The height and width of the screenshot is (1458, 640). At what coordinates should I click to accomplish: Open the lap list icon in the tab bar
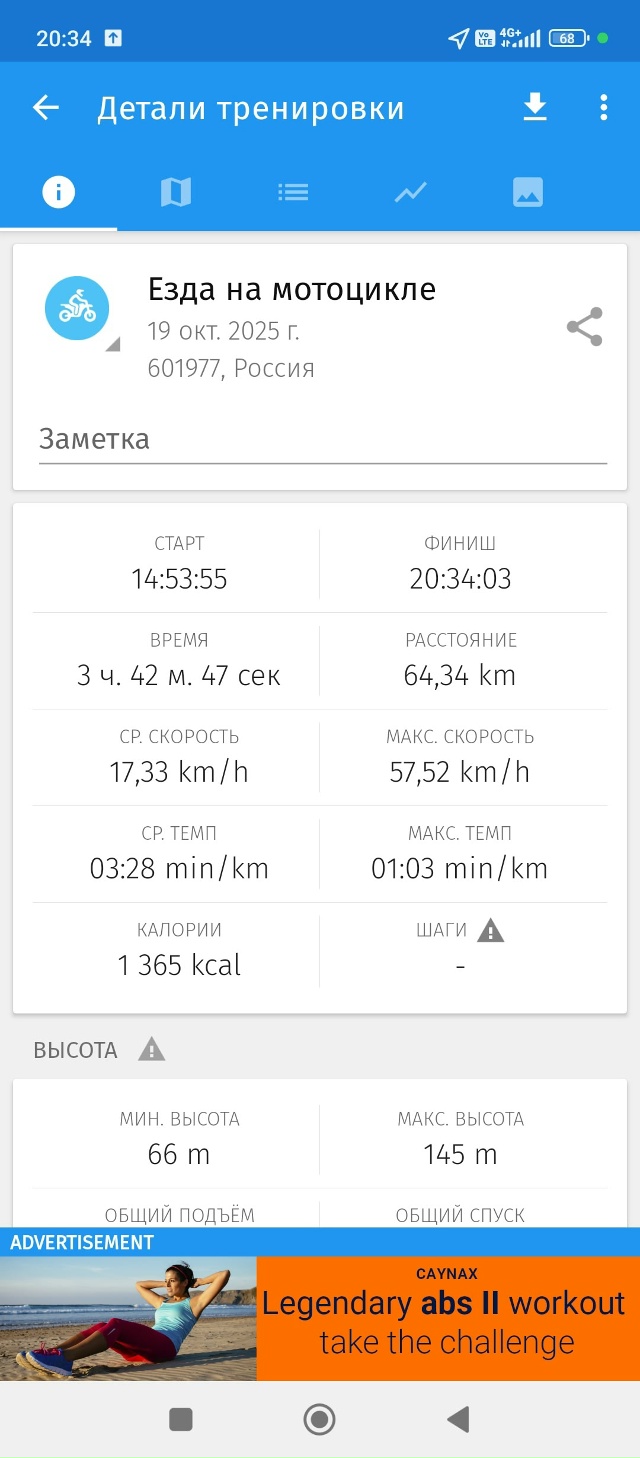293,191
